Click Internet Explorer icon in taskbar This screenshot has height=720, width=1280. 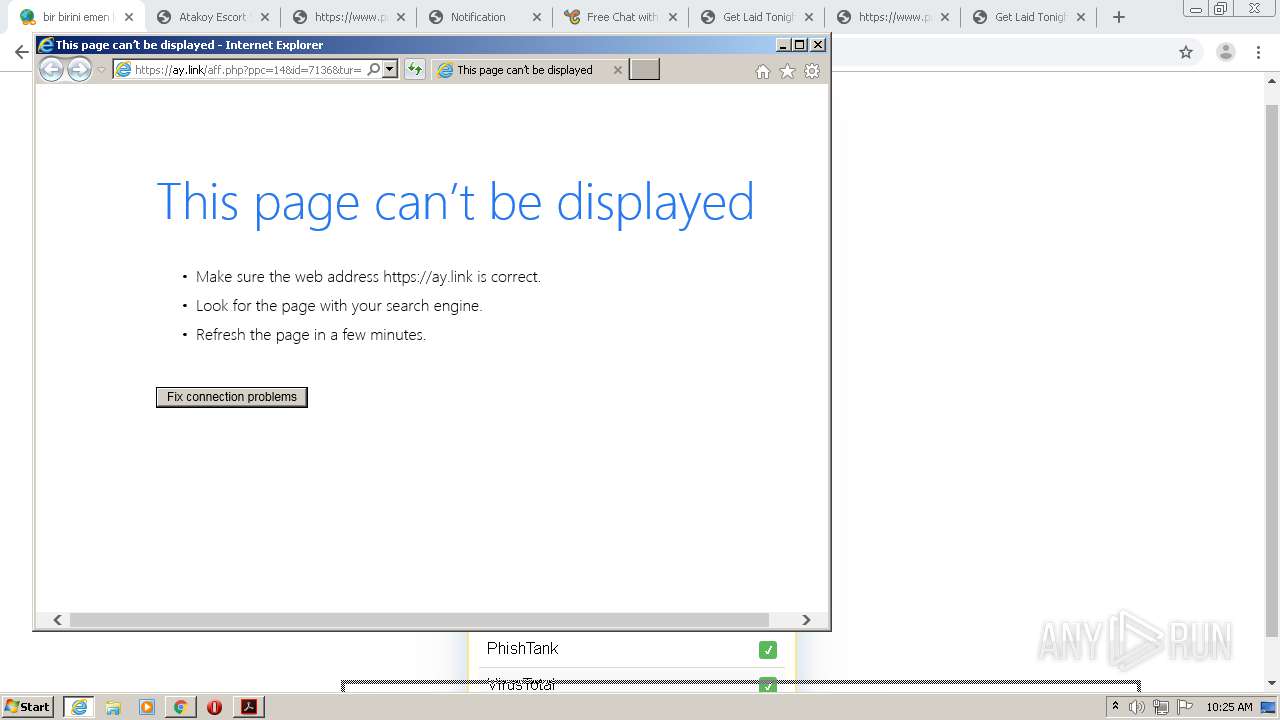79,707
